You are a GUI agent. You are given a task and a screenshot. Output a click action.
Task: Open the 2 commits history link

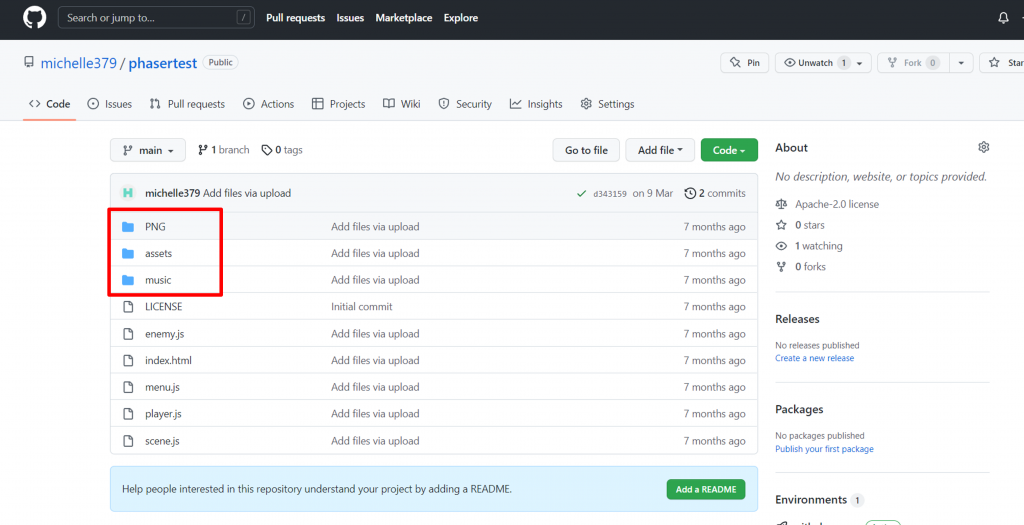[715, 193]
